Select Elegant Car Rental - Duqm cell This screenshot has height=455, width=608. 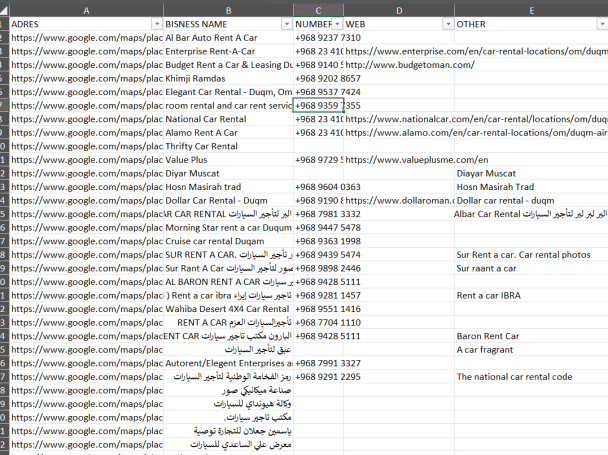(228, 92)
